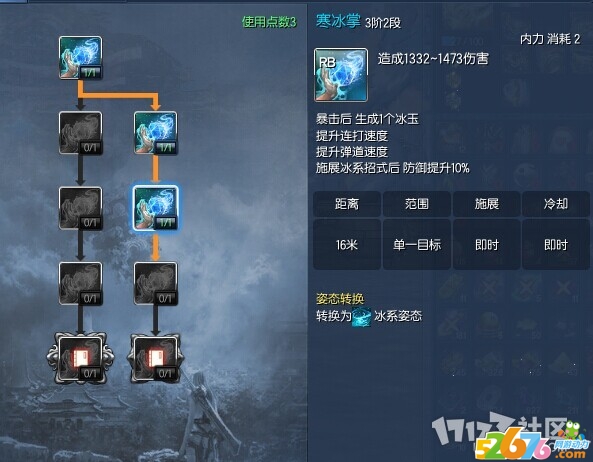Click the left book-locked final skill node
The image size is (593, 462).
click(81, 358)
